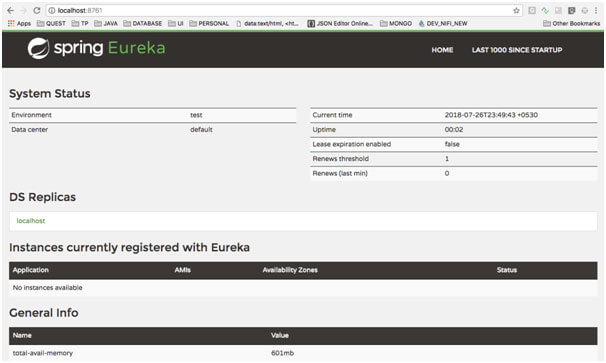Open the JSON Editor Online bookmark

340,24
